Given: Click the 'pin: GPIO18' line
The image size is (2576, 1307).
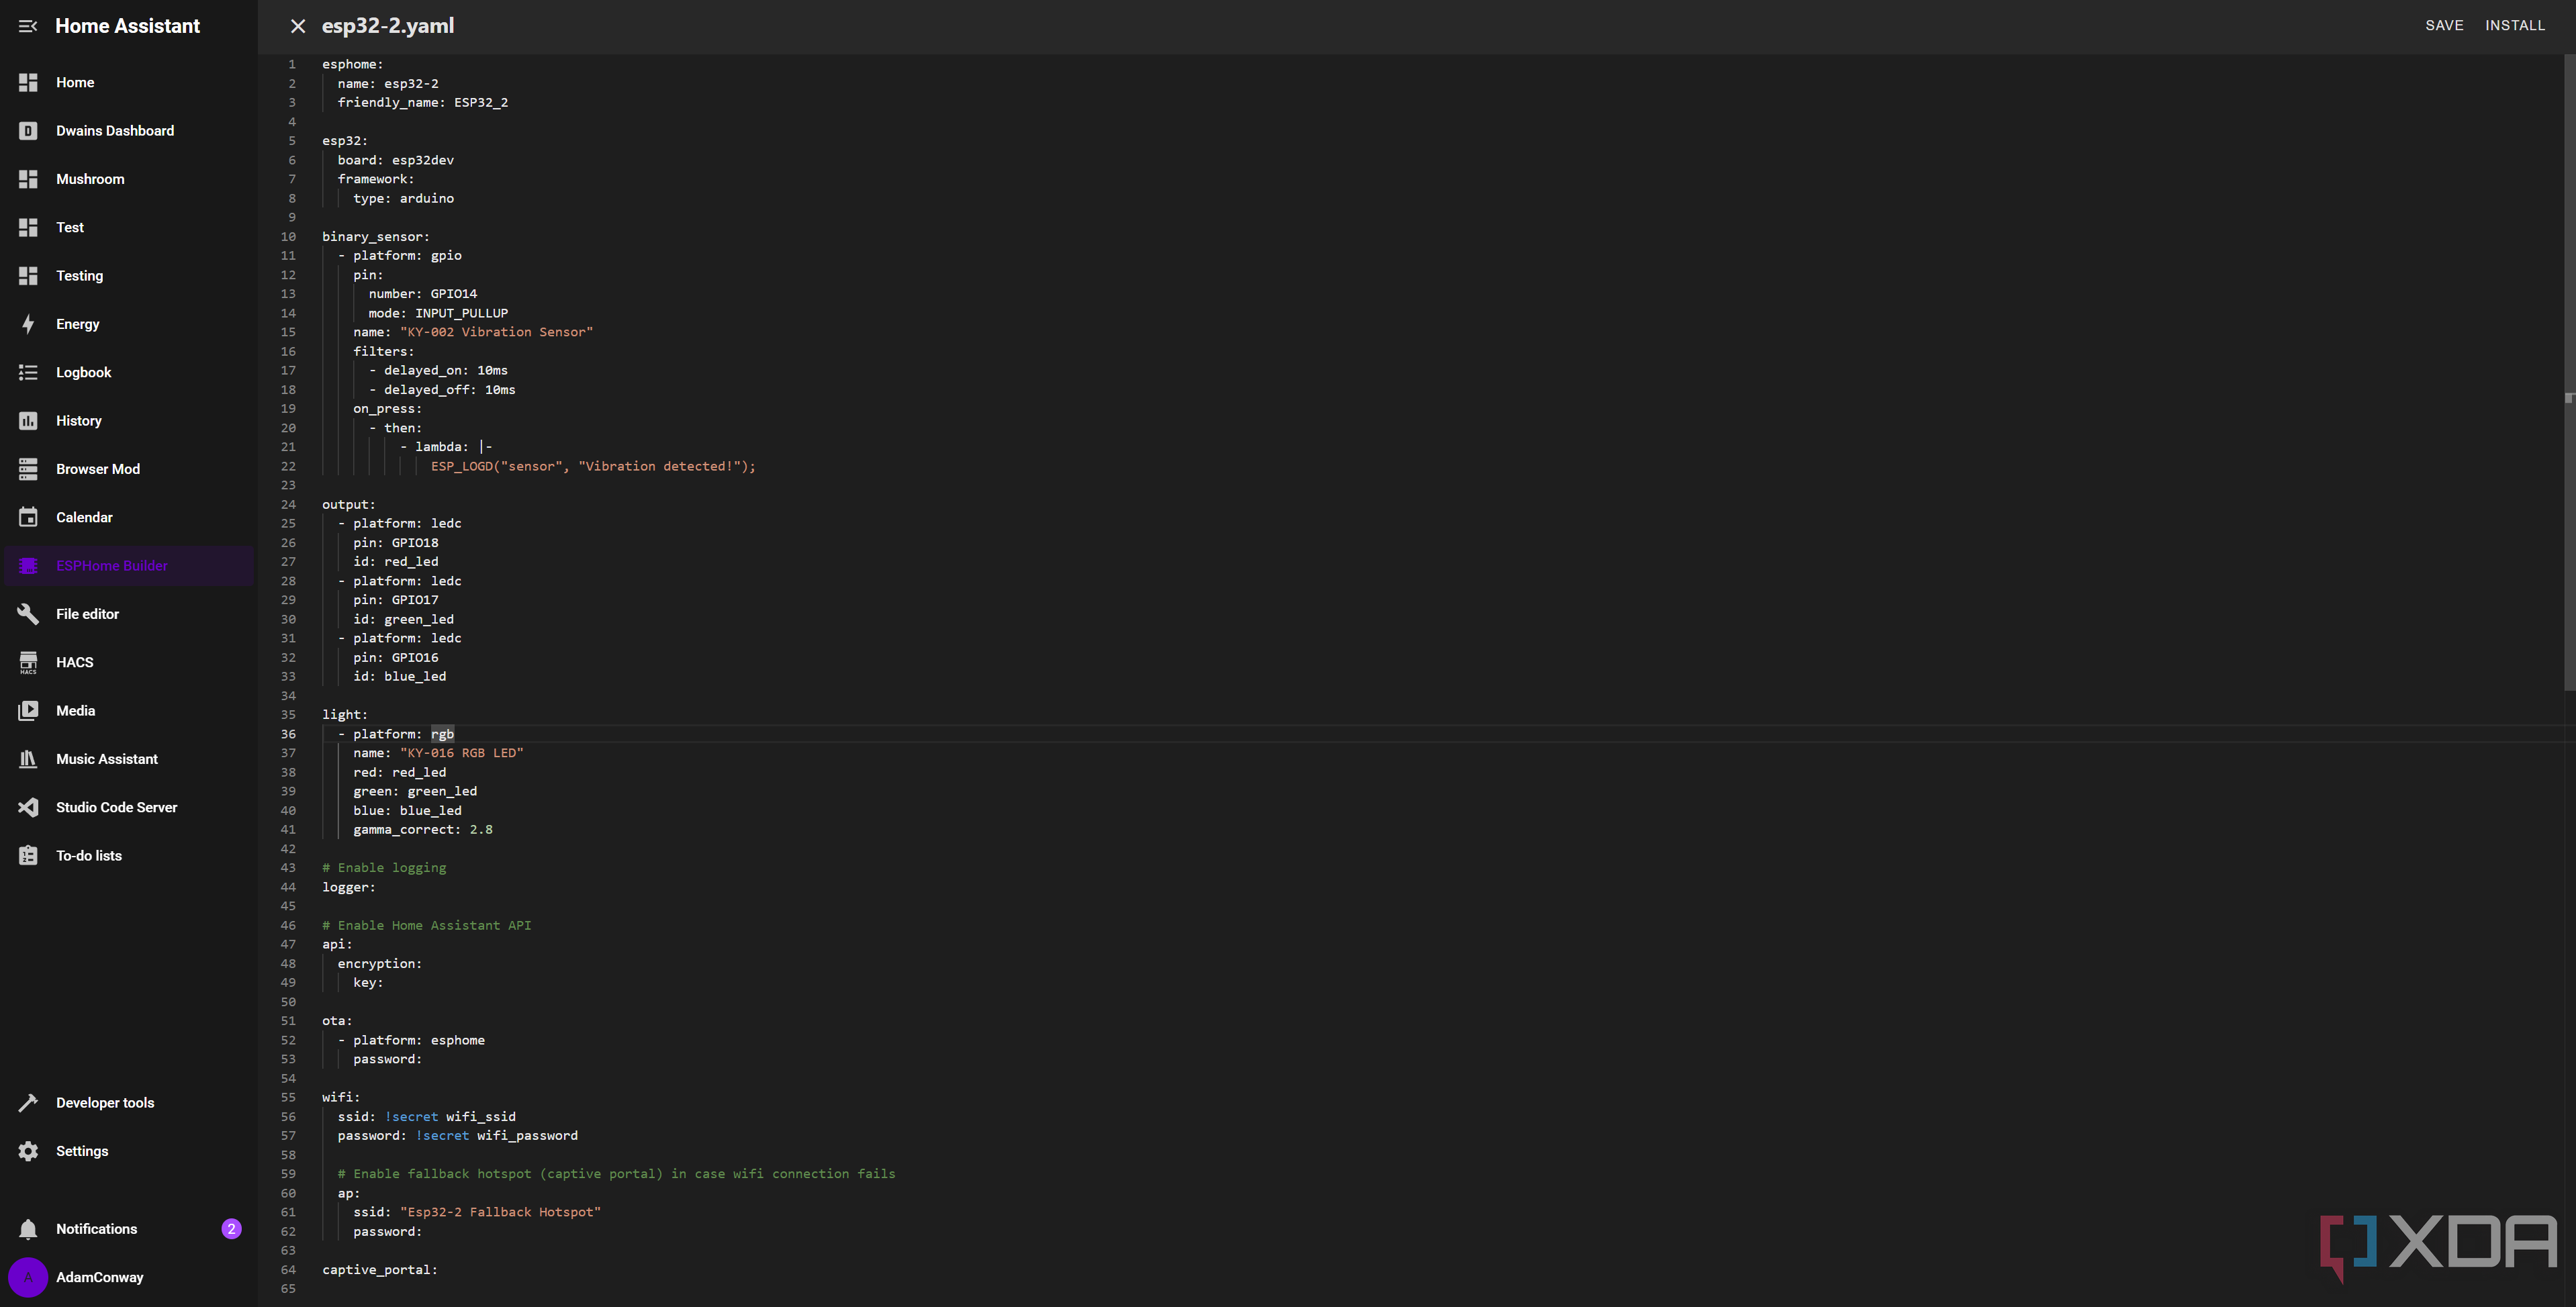Looking at the screenshot, I should point(396,543).
